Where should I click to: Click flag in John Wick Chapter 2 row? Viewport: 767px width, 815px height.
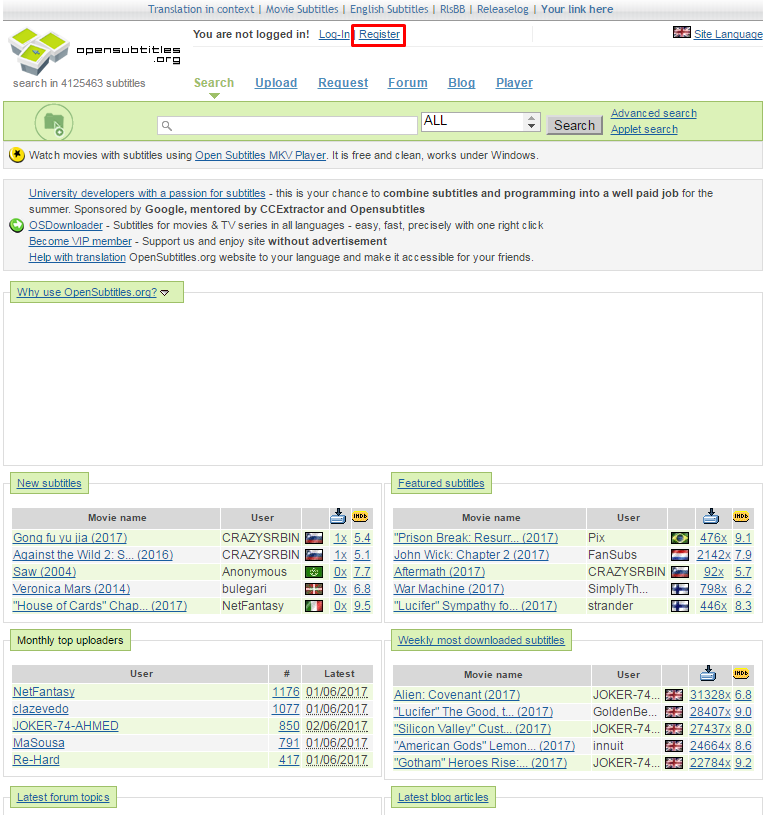(x=680, y=555)
